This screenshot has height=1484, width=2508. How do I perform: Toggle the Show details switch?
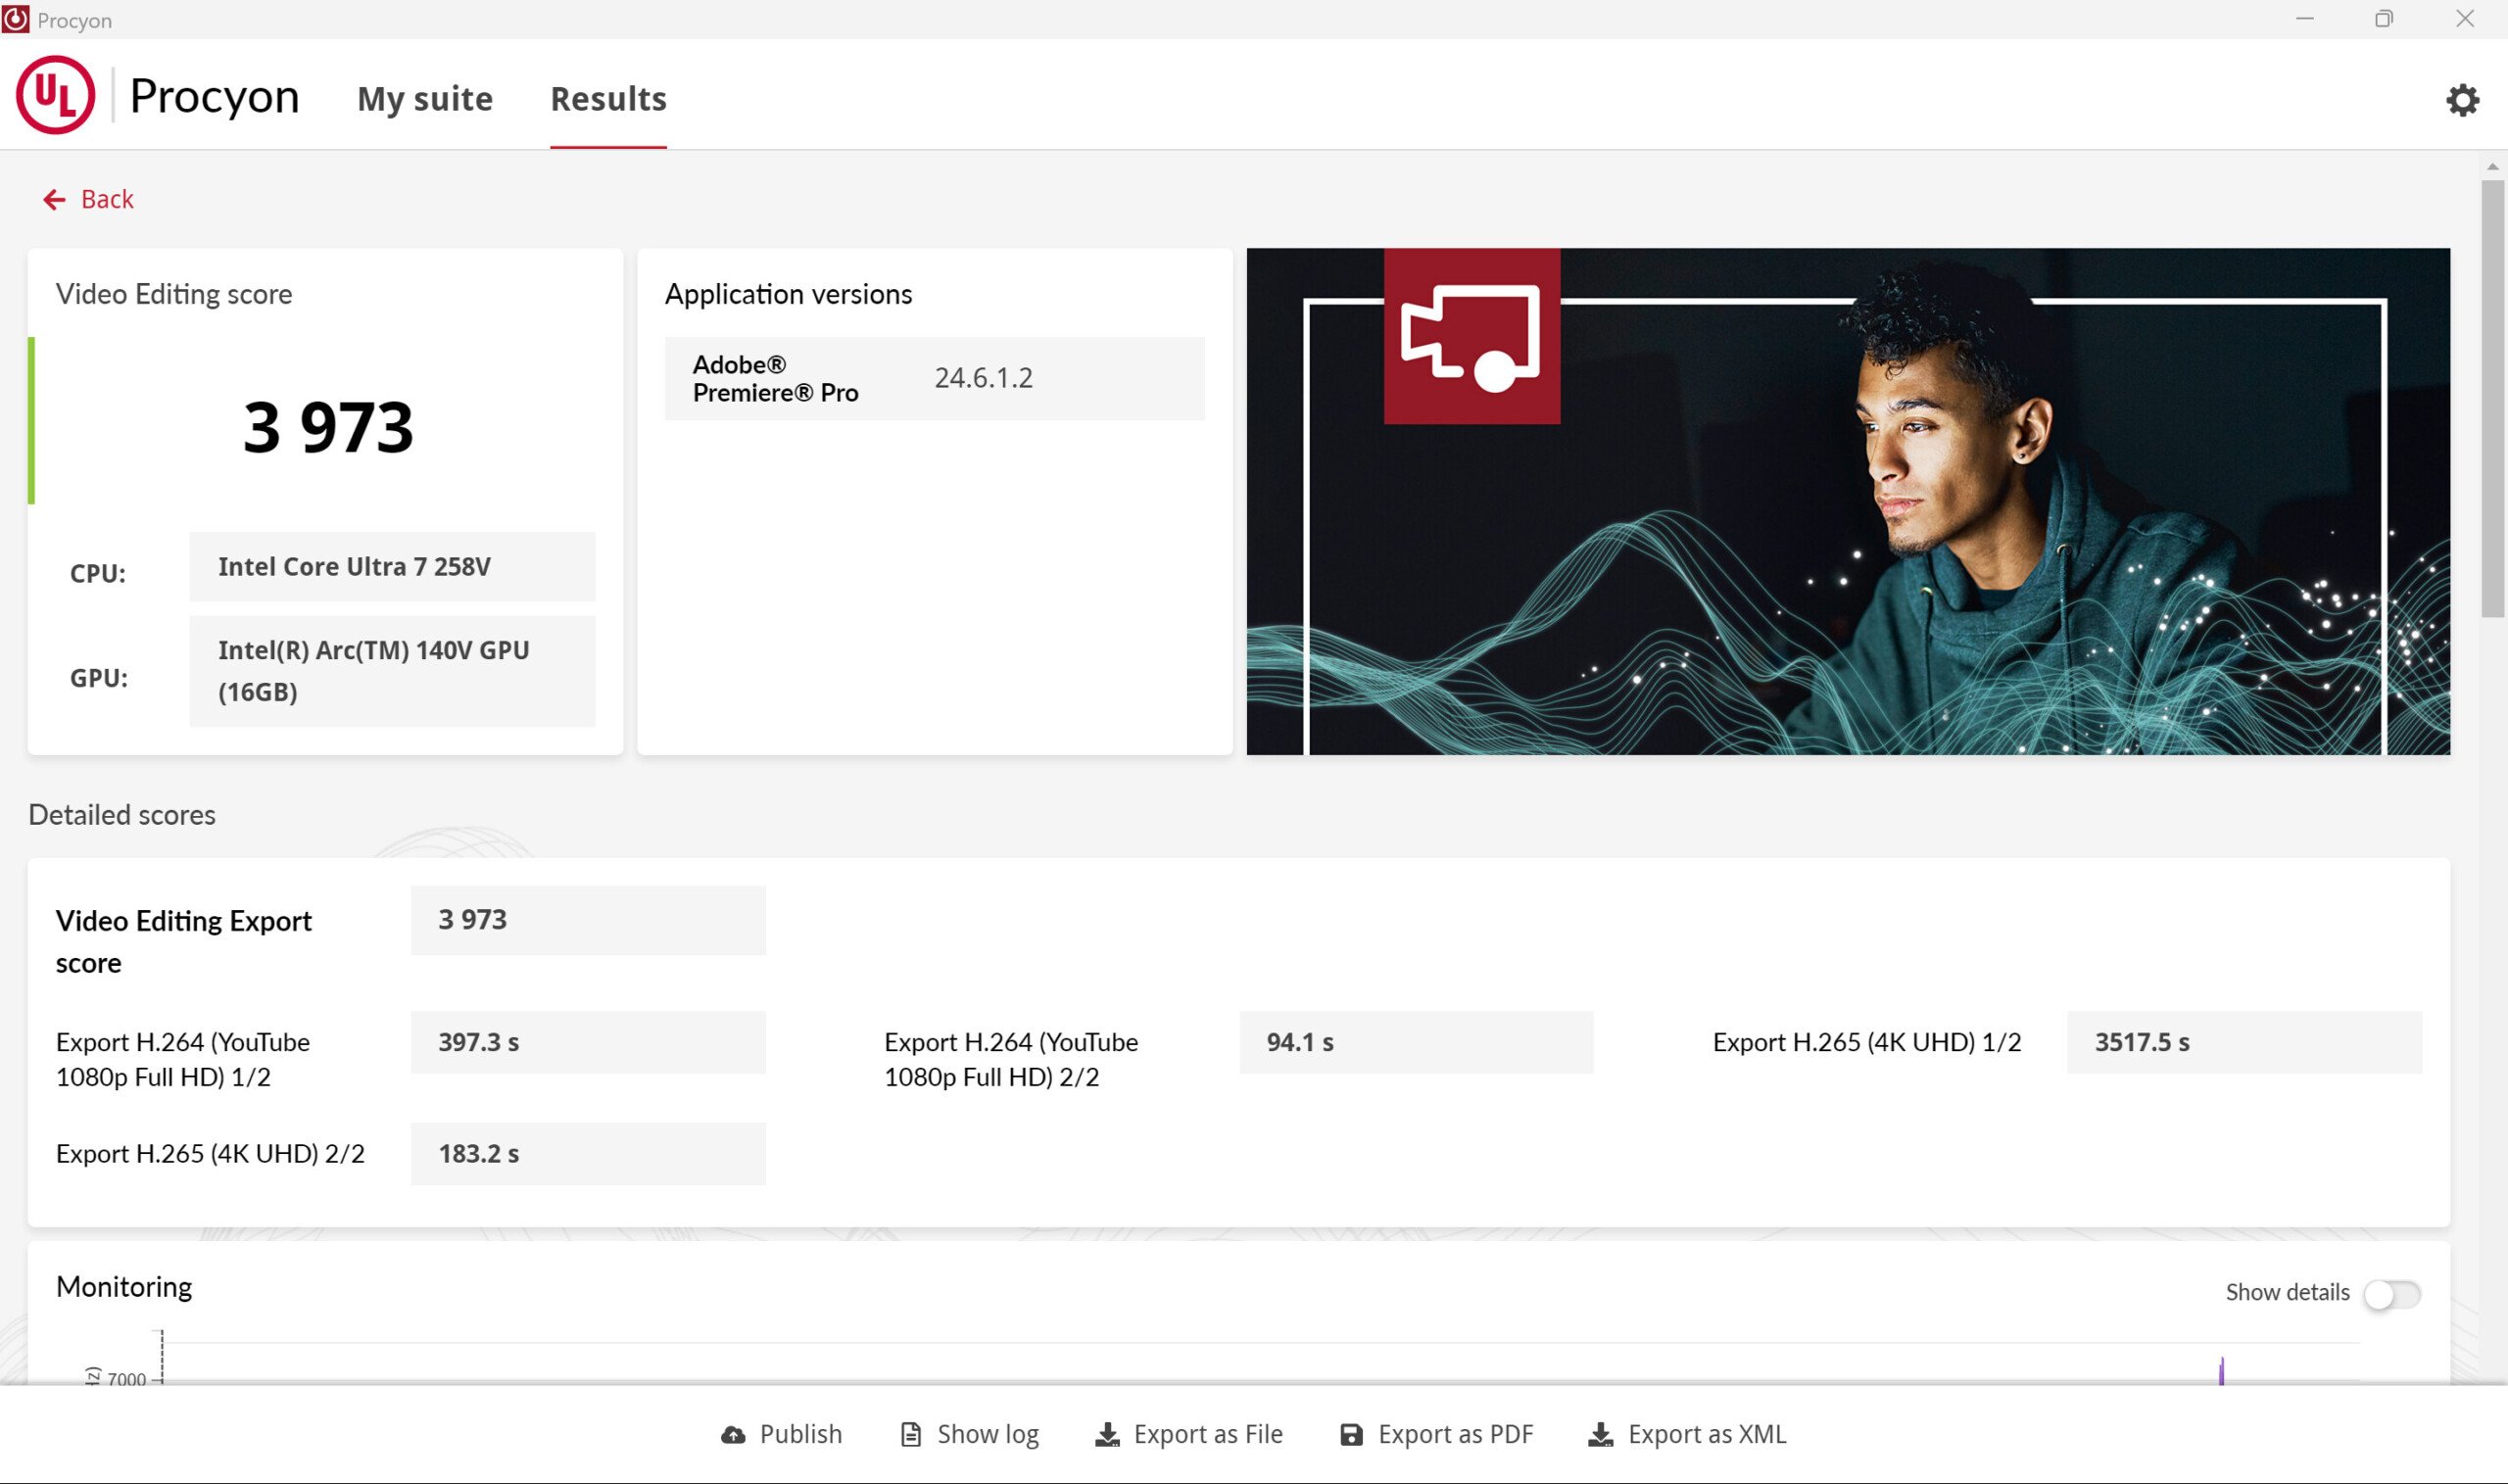pyautogui.click(x=2391, y=1294)
